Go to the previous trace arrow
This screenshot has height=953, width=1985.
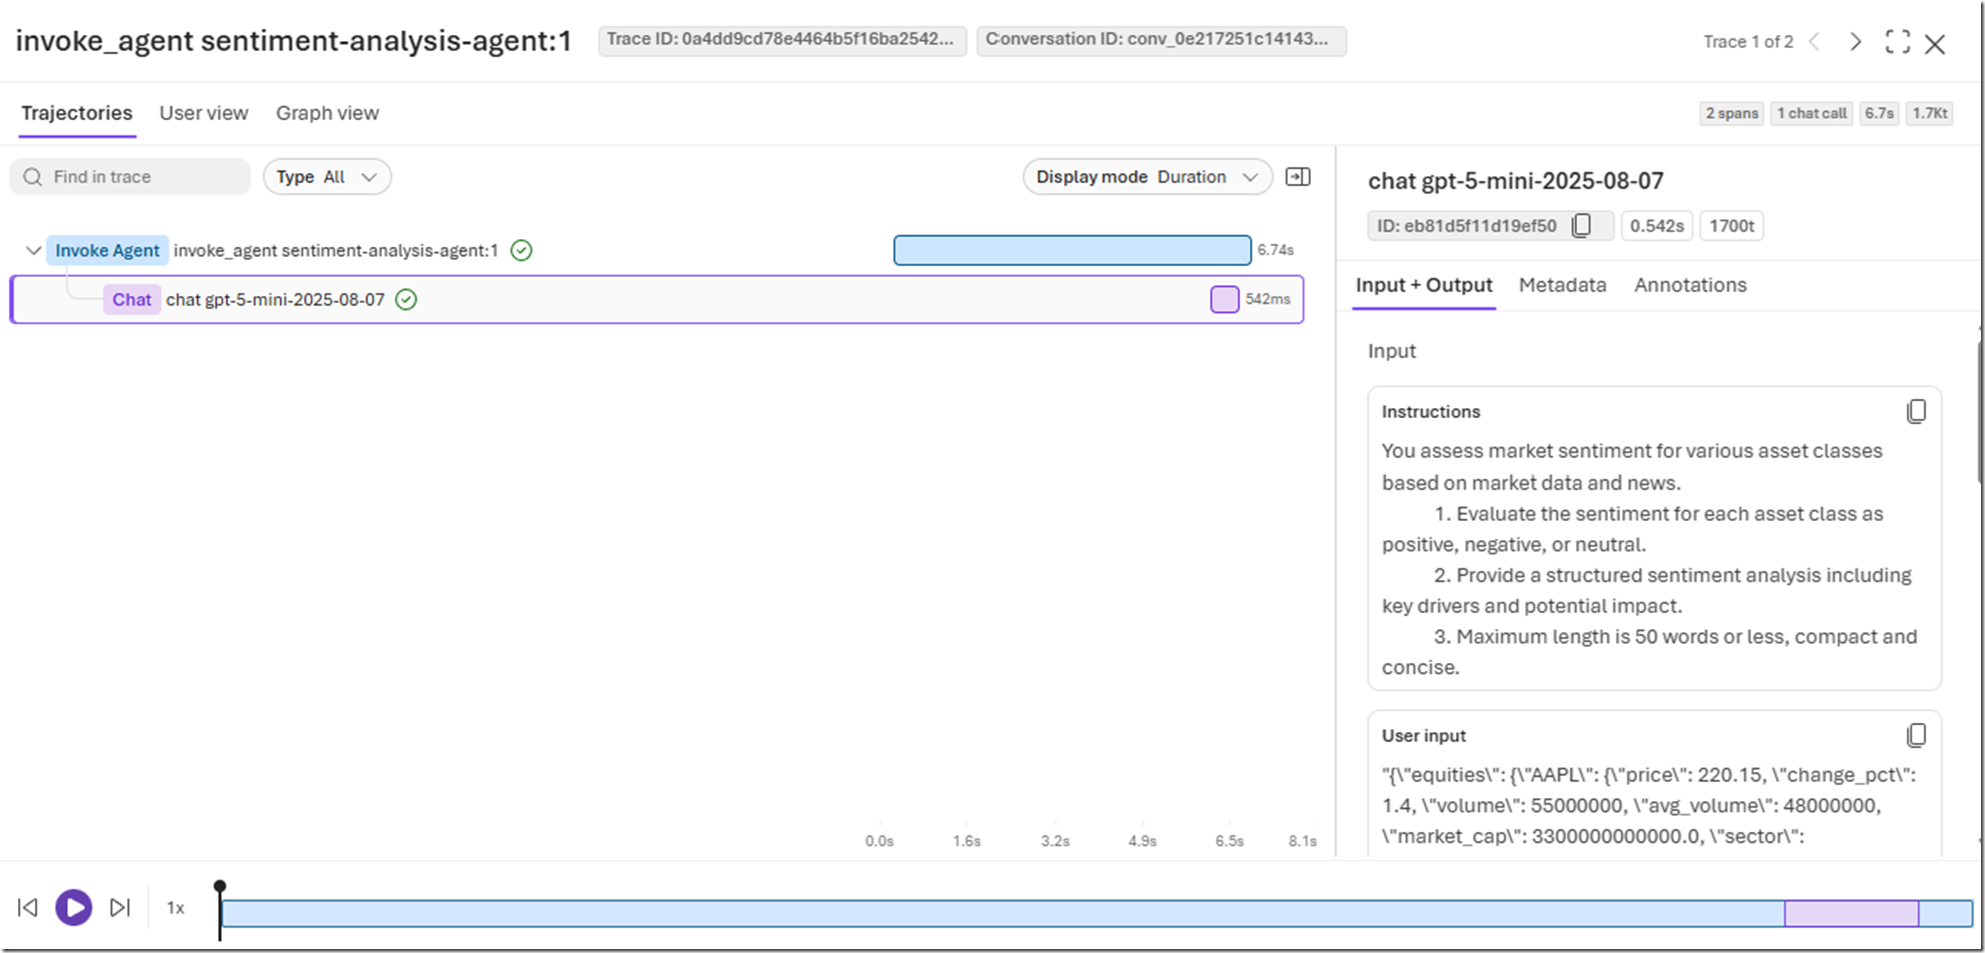point(1814,42)
